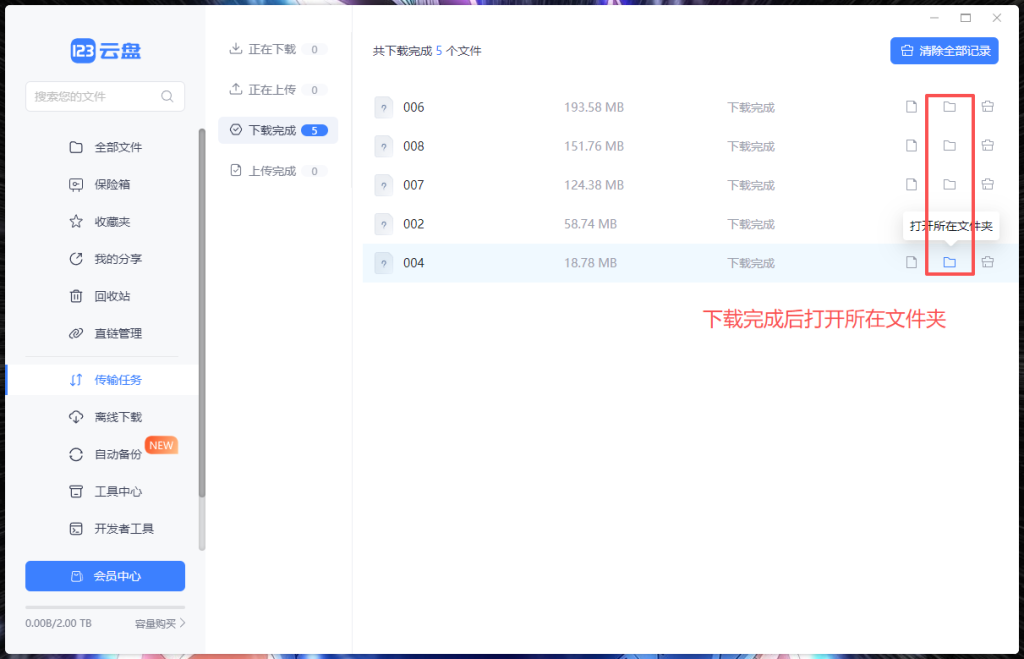The width and height of the screenshot is (1024, 659).
Task: Click the 123云盘 logo
Action: coord(105,51)
